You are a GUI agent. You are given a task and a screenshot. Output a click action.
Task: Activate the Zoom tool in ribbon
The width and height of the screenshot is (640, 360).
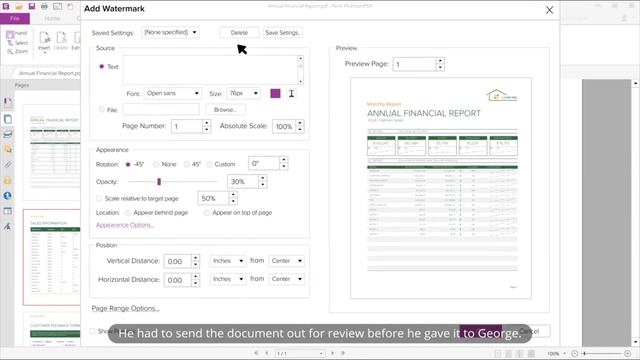coord(18,52)
